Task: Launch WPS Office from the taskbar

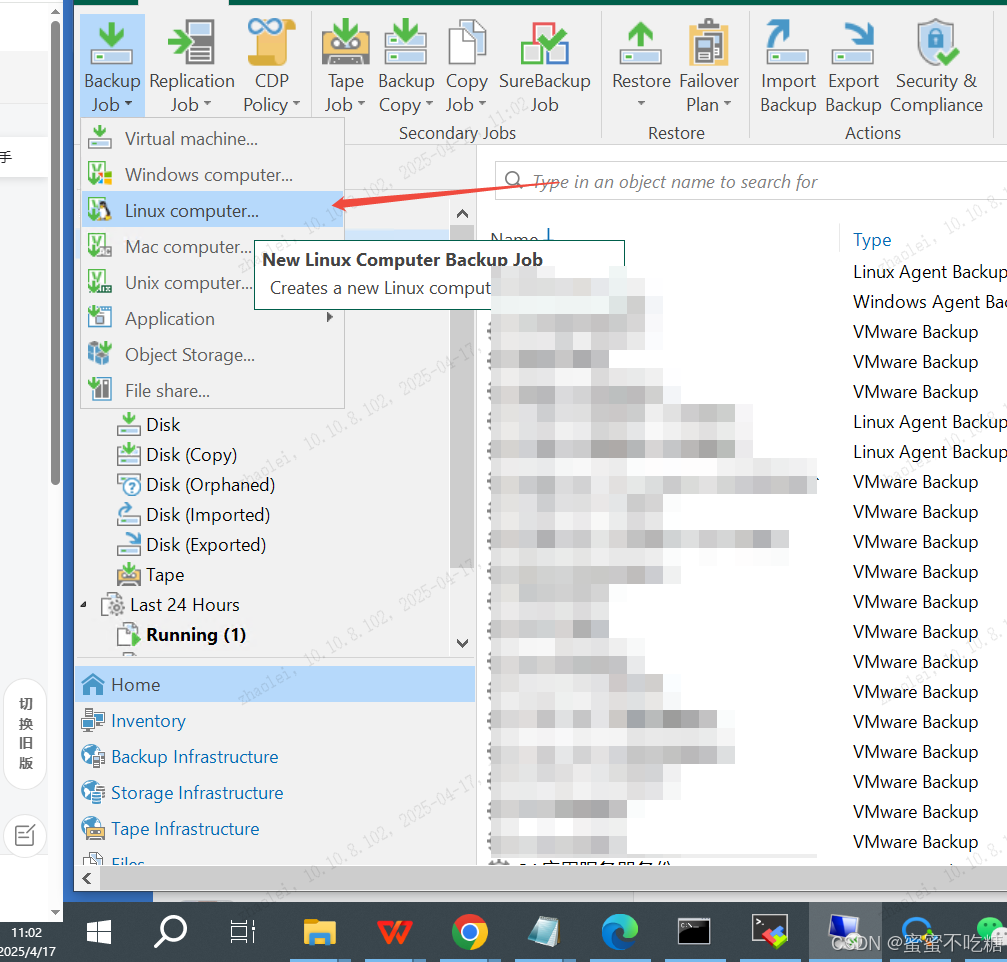Action: tap(394, 932)
